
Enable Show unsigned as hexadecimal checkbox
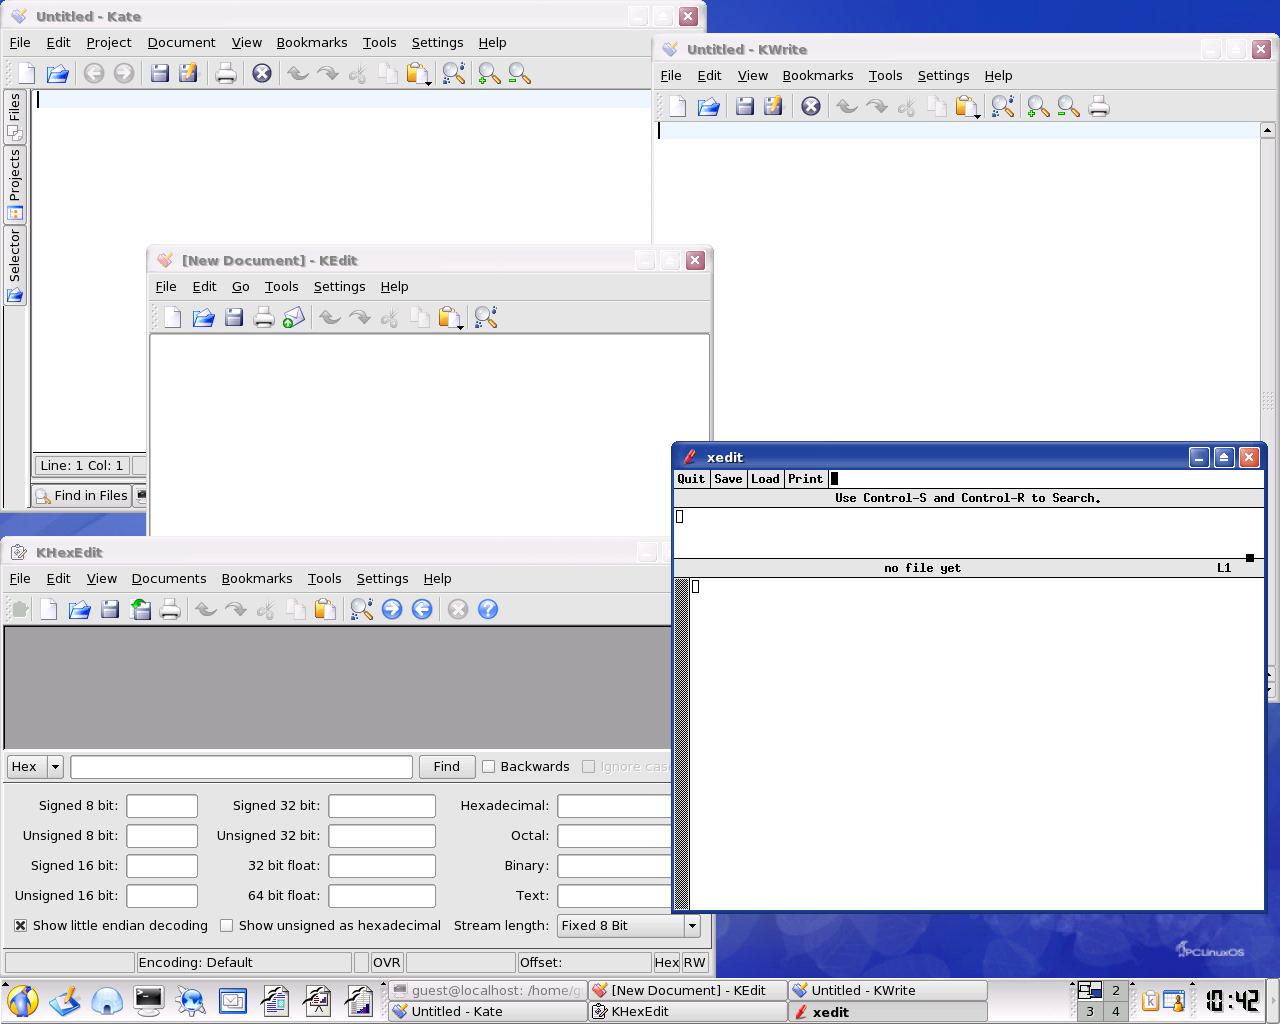click(x=226, y=926)
